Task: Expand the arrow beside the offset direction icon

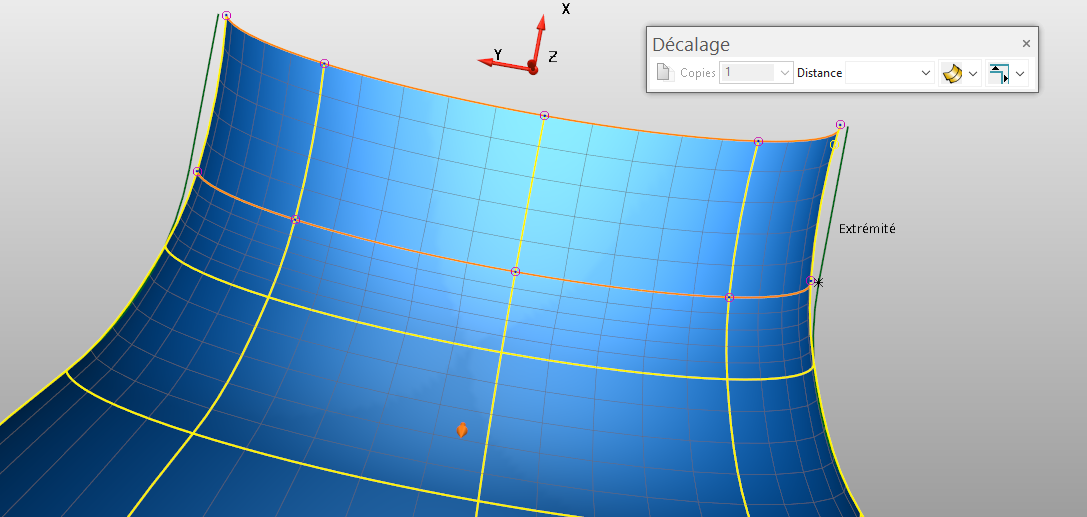Action: click(1020, 74)
